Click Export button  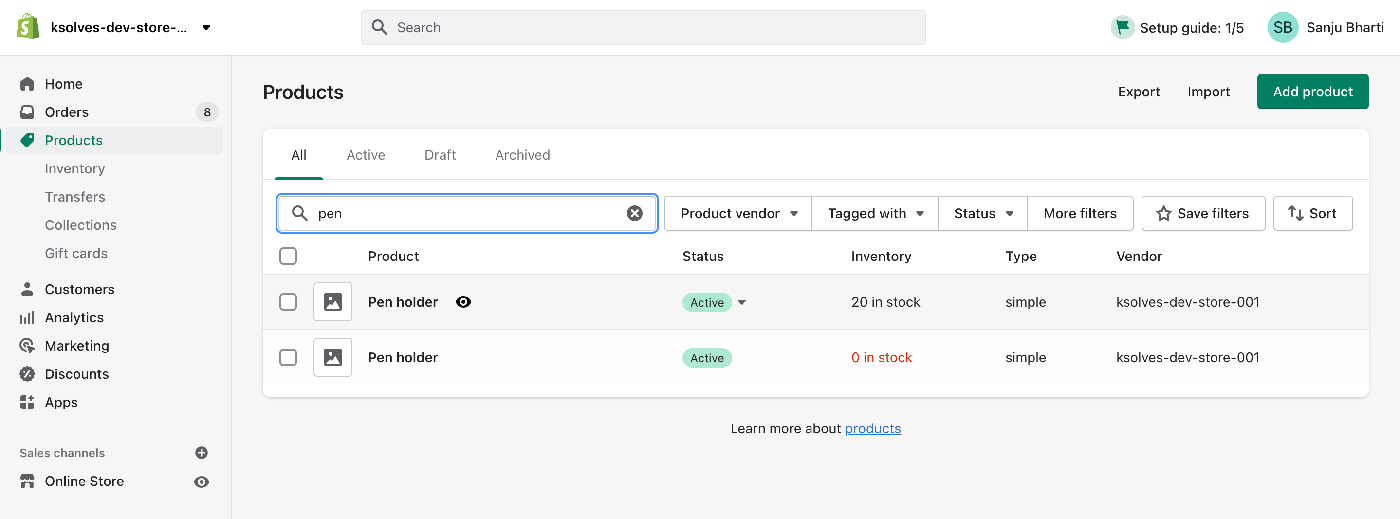pos(1139,91)
